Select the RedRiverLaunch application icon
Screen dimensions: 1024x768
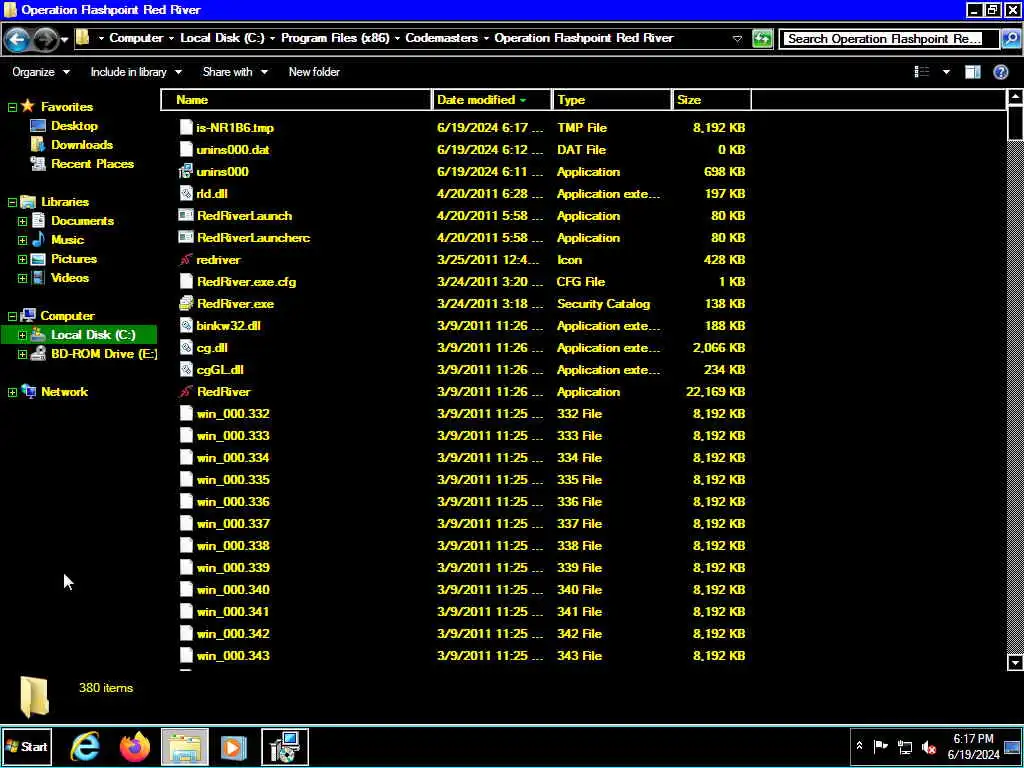pyautogui.click(x=186, y=216)
